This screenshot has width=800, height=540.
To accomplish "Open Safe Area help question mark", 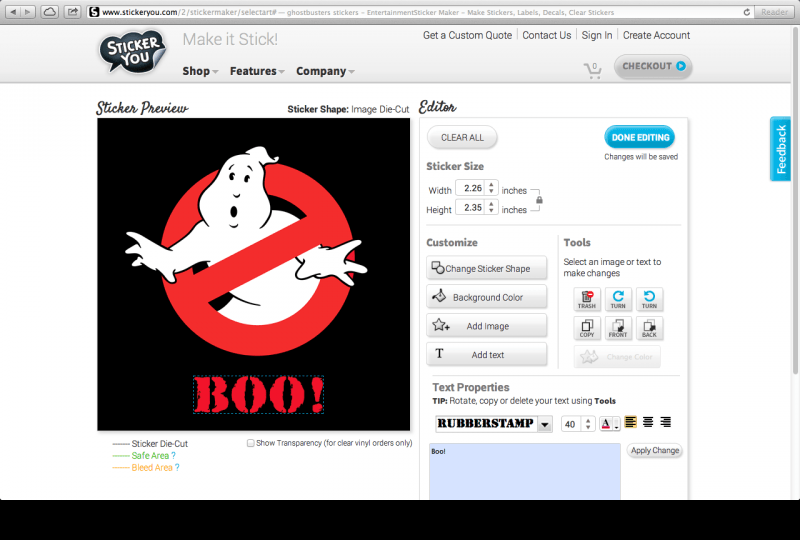I will (x=173, y=455).
